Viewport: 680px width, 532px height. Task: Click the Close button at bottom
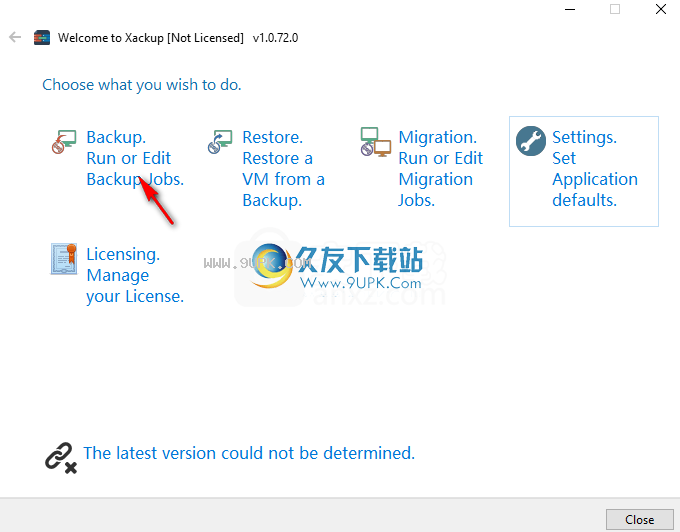click(639, 519)
